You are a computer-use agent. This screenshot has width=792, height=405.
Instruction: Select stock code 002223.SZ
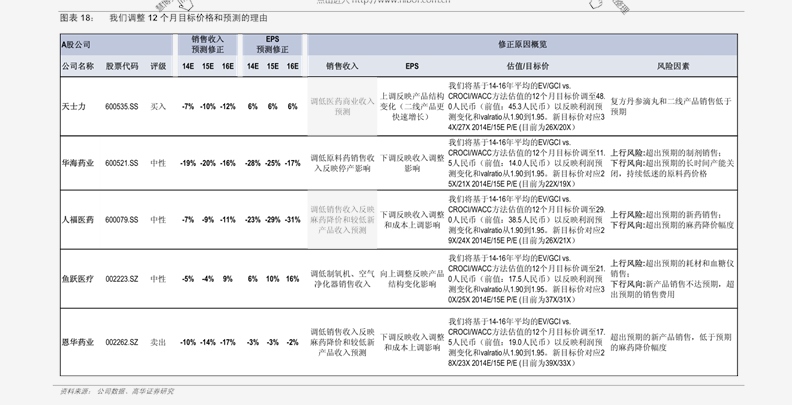click(121, 279)
